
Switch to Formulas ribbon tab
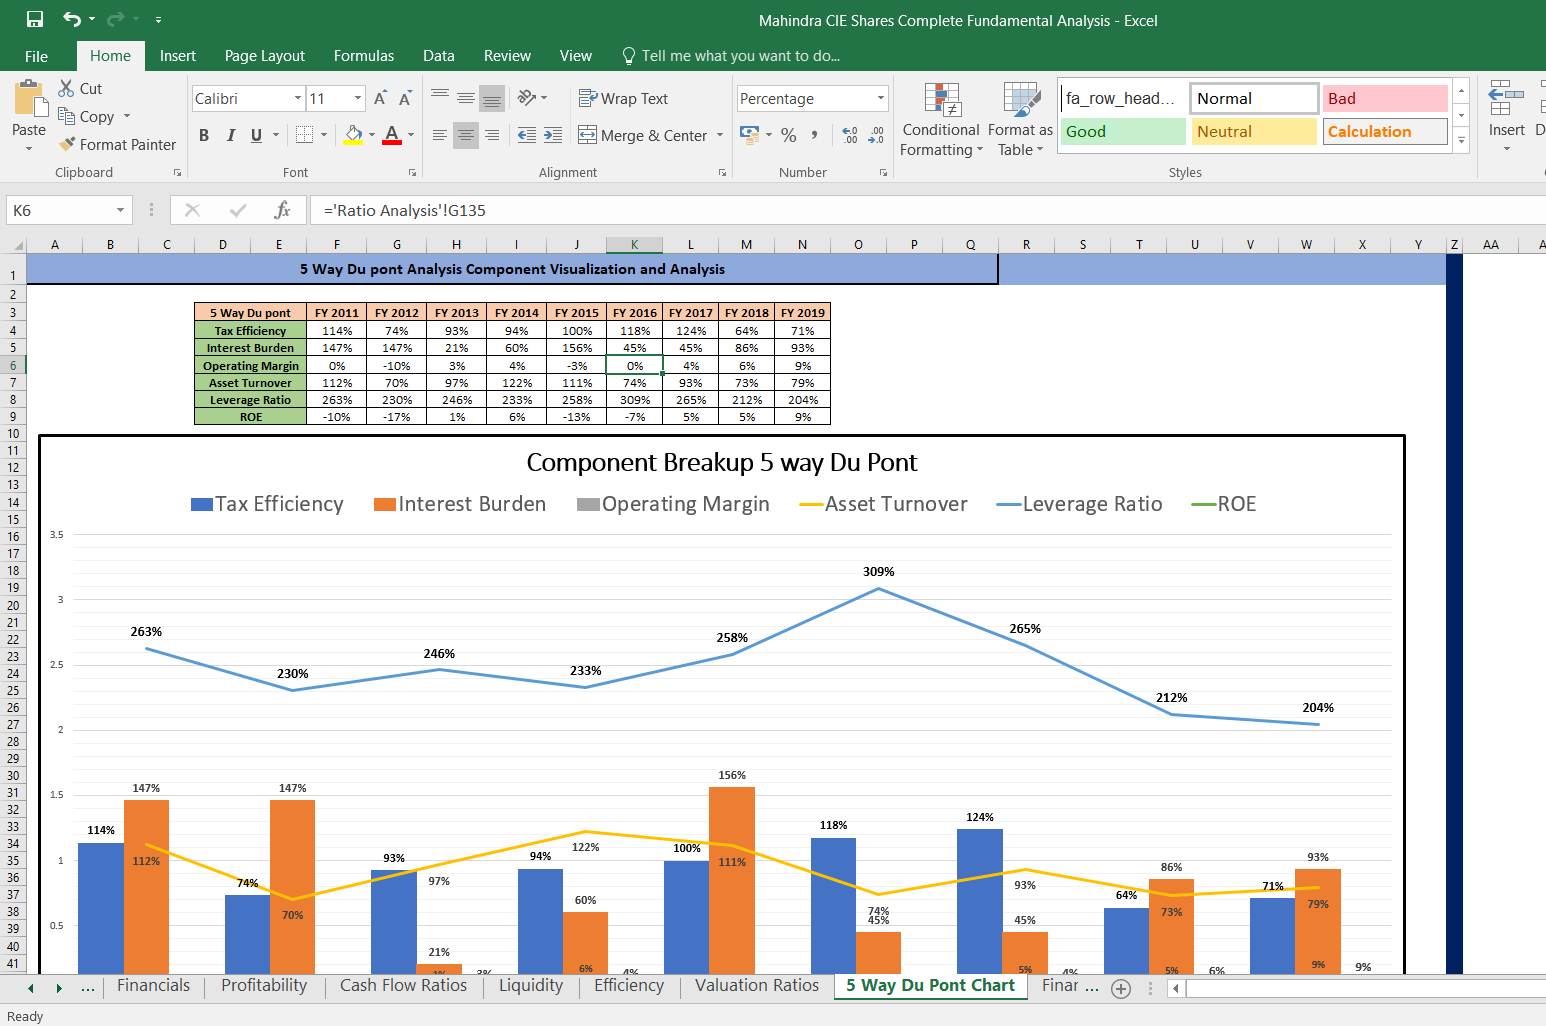click(364, 56)
